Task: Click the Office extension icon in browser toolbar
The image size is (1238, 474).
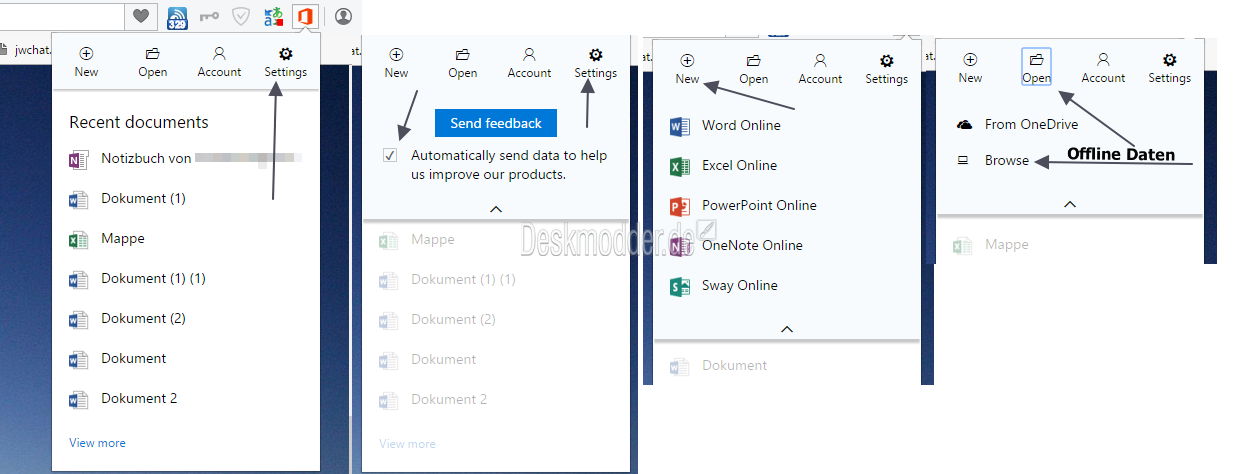Action: [305, 17]
